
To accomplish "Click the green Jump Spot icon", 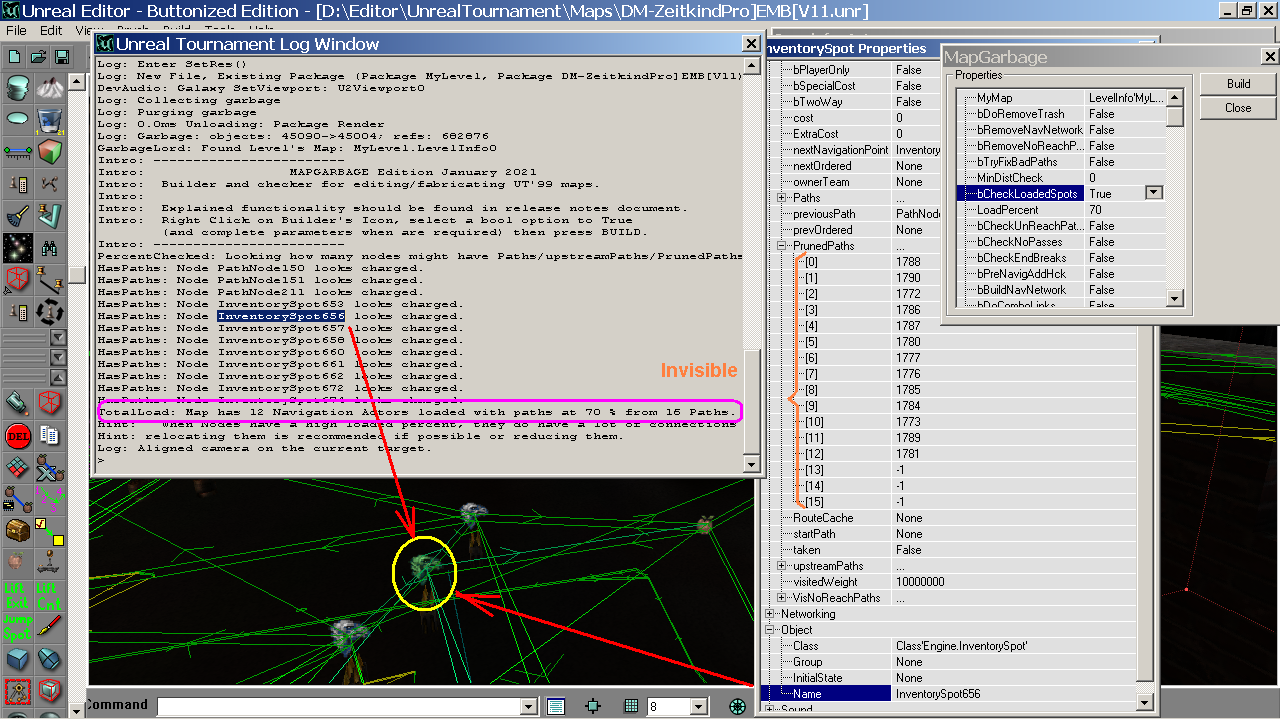I will [17, 627].
